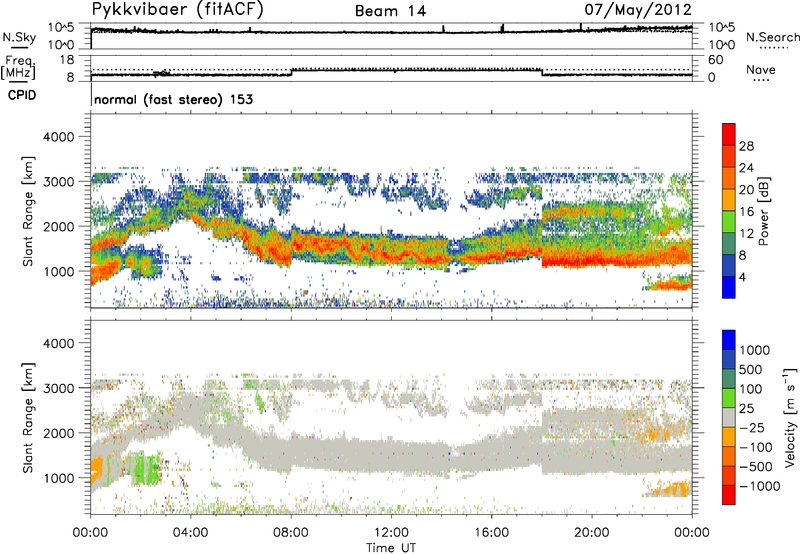
Task: Click the '00:00' label at the start of the time axis
Action: (x=90, y=533)
